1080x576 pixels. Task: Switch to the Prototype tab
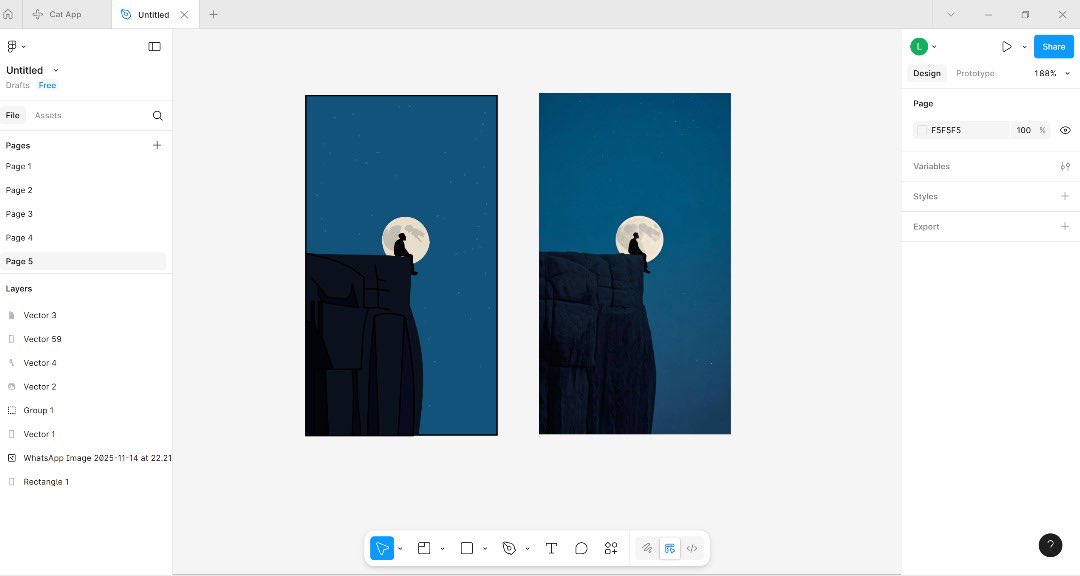(975, 73)
